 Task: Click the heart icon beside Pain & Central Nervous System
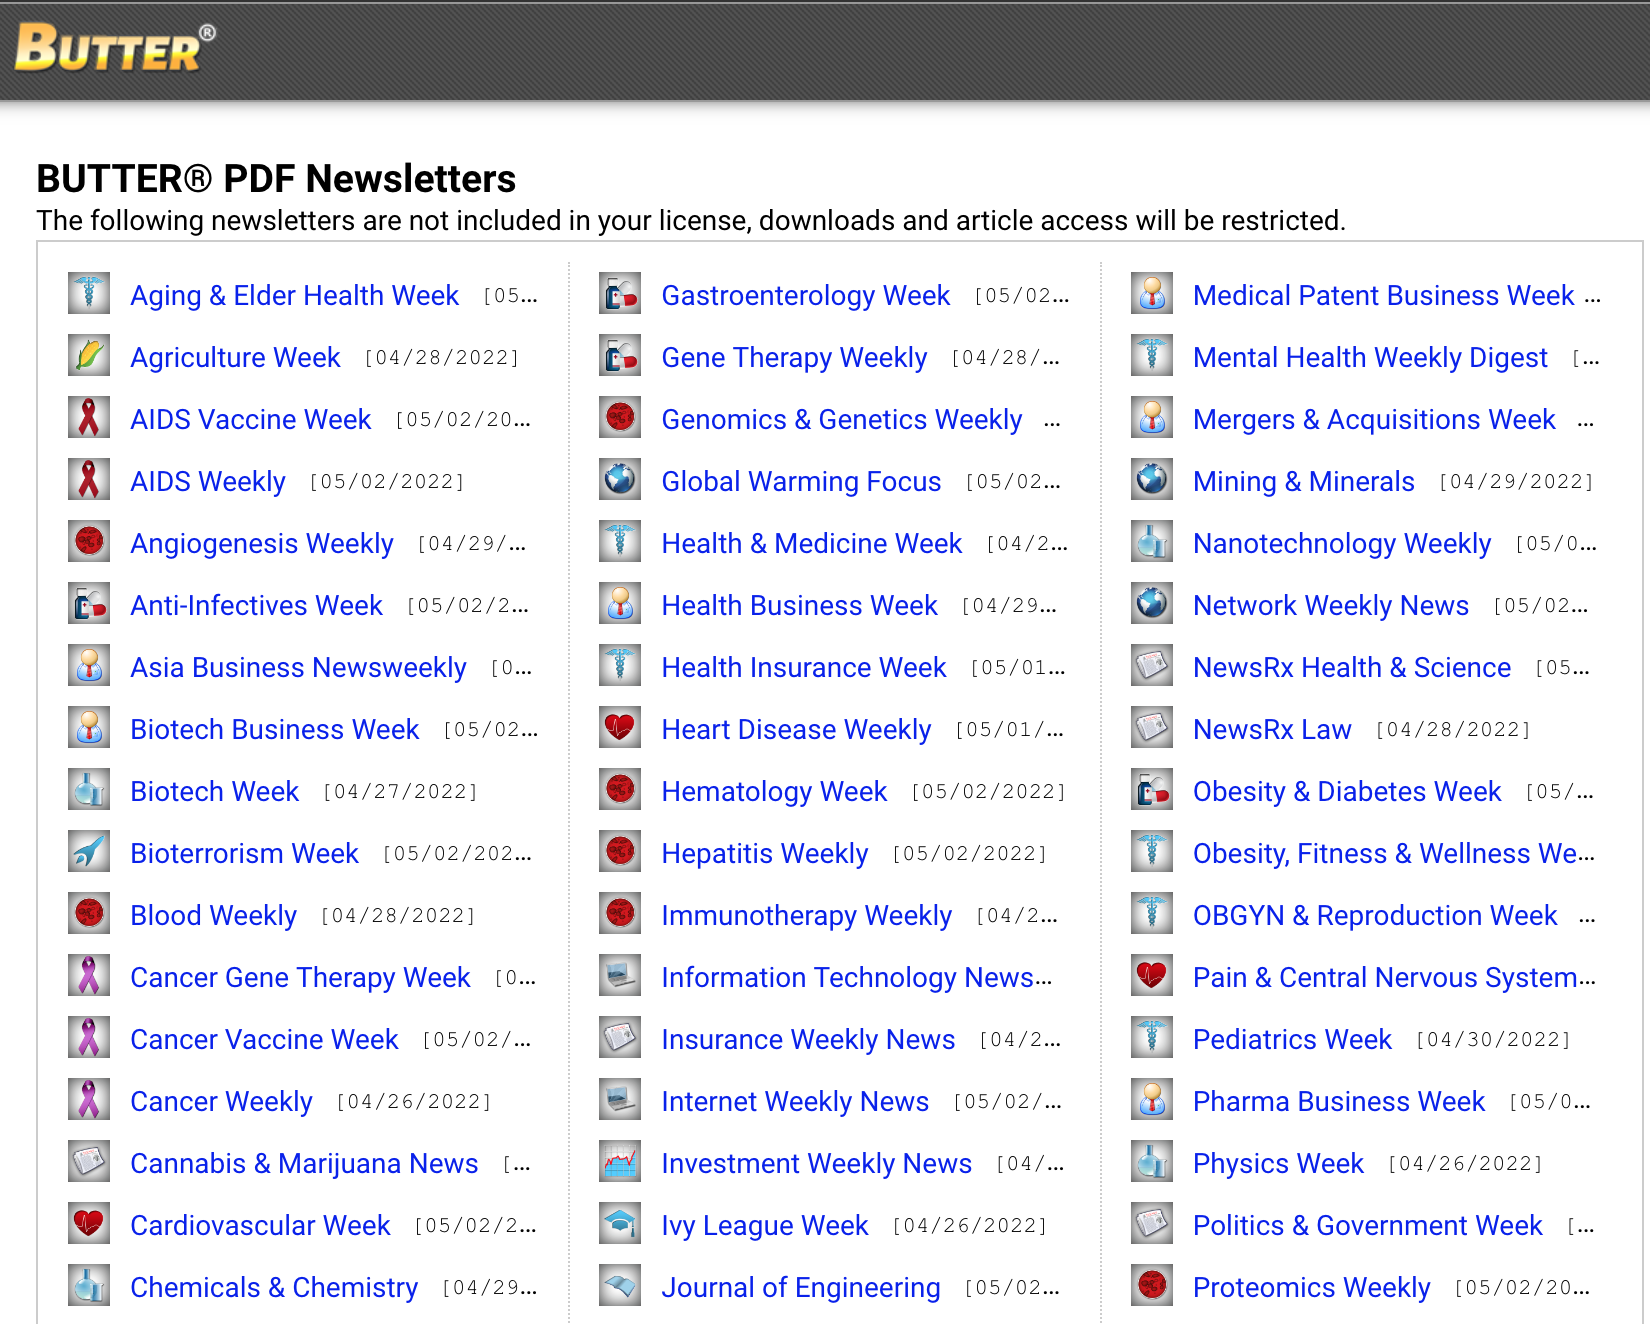pos(1152,976)
